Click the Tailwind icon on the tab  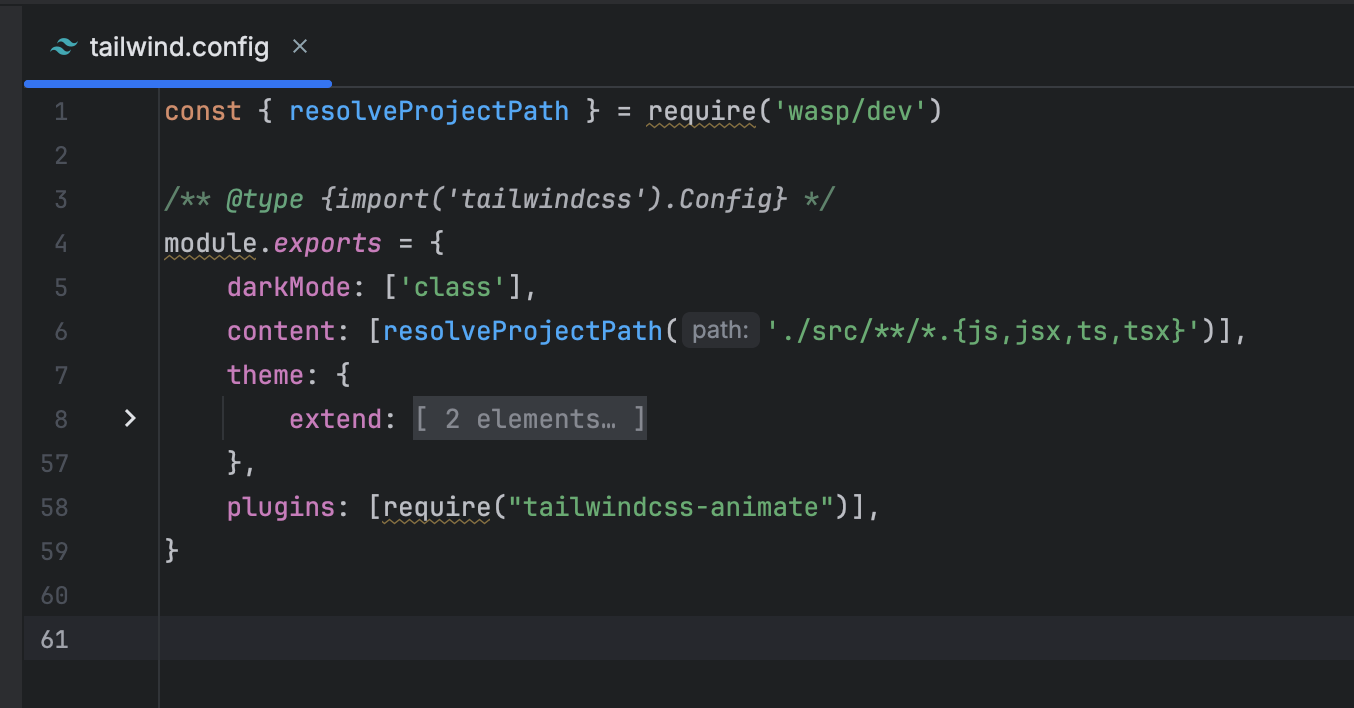pyautogui.click(x=63, y=47)
